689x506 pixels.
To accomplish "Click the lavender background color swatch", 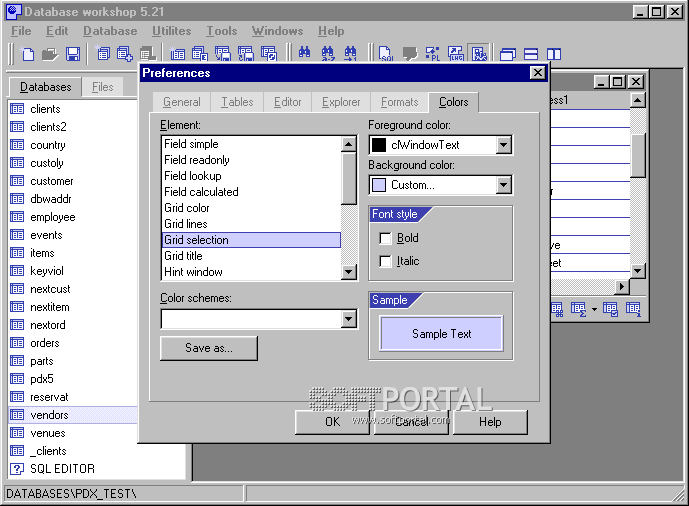I will click(378, 185).
